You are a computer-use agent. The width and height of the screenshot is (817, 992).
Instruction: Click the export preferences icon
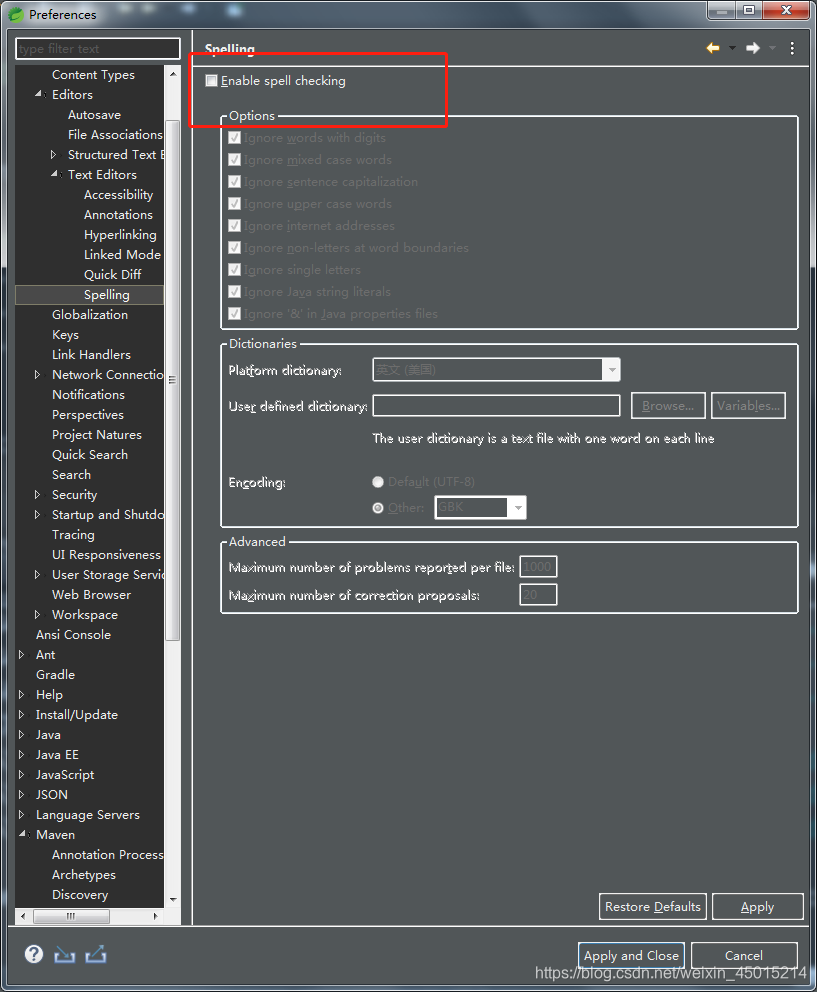pos(96,954)
